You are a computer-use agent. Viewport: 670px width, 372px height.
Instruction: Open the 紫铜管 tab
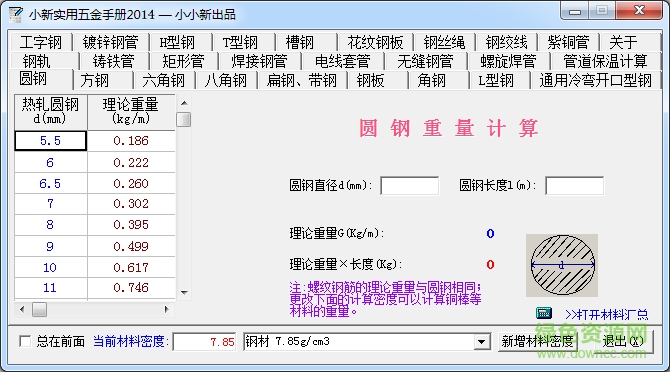pyautogui.click(x=569, y=42)
